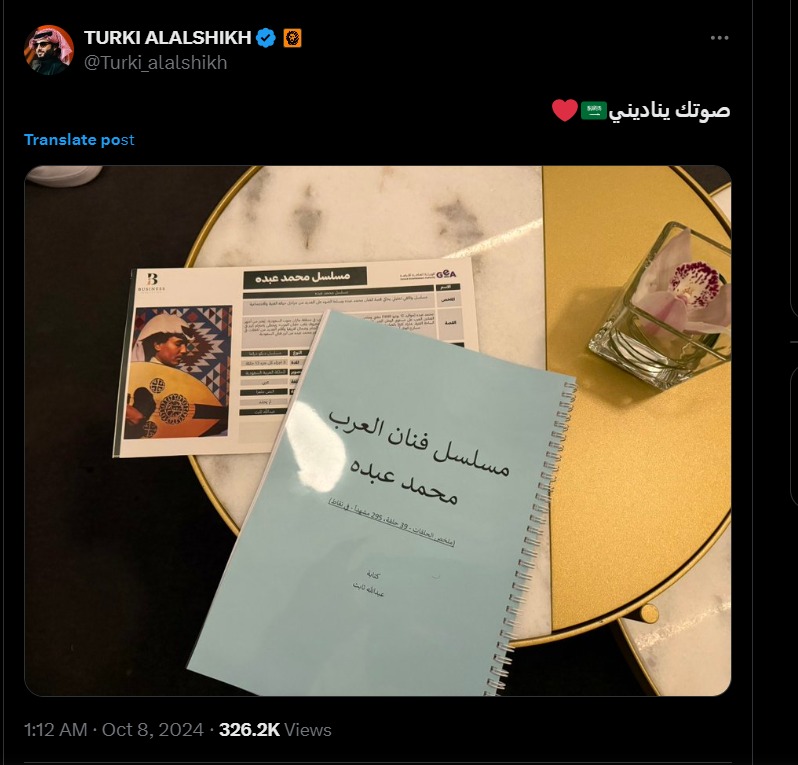Screen dimensions: 798x765
Task: Click the Saudi flag emoji in post
Action: click(593, 110)
